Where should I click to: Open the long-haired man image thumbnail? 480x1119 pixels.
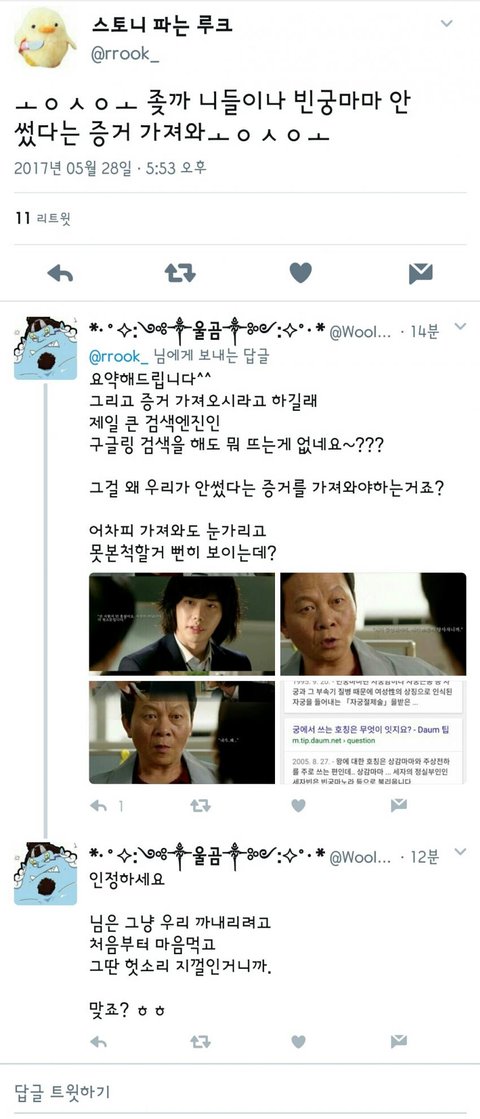(182, 624)
